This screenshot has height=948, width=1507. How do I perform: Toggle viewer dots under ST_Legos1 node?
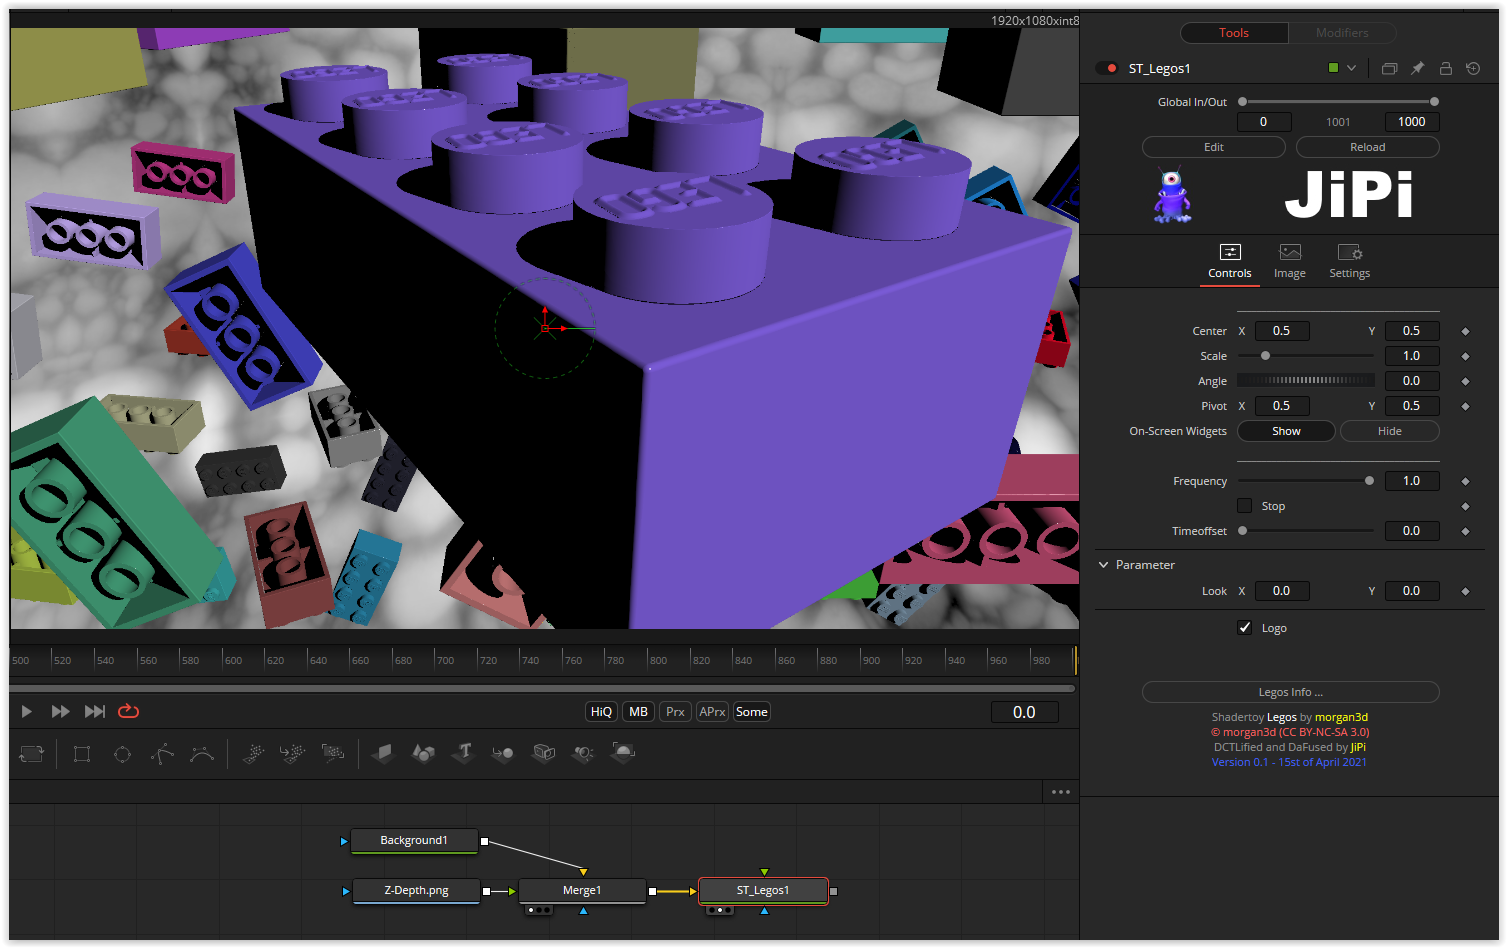pos(718,910)
